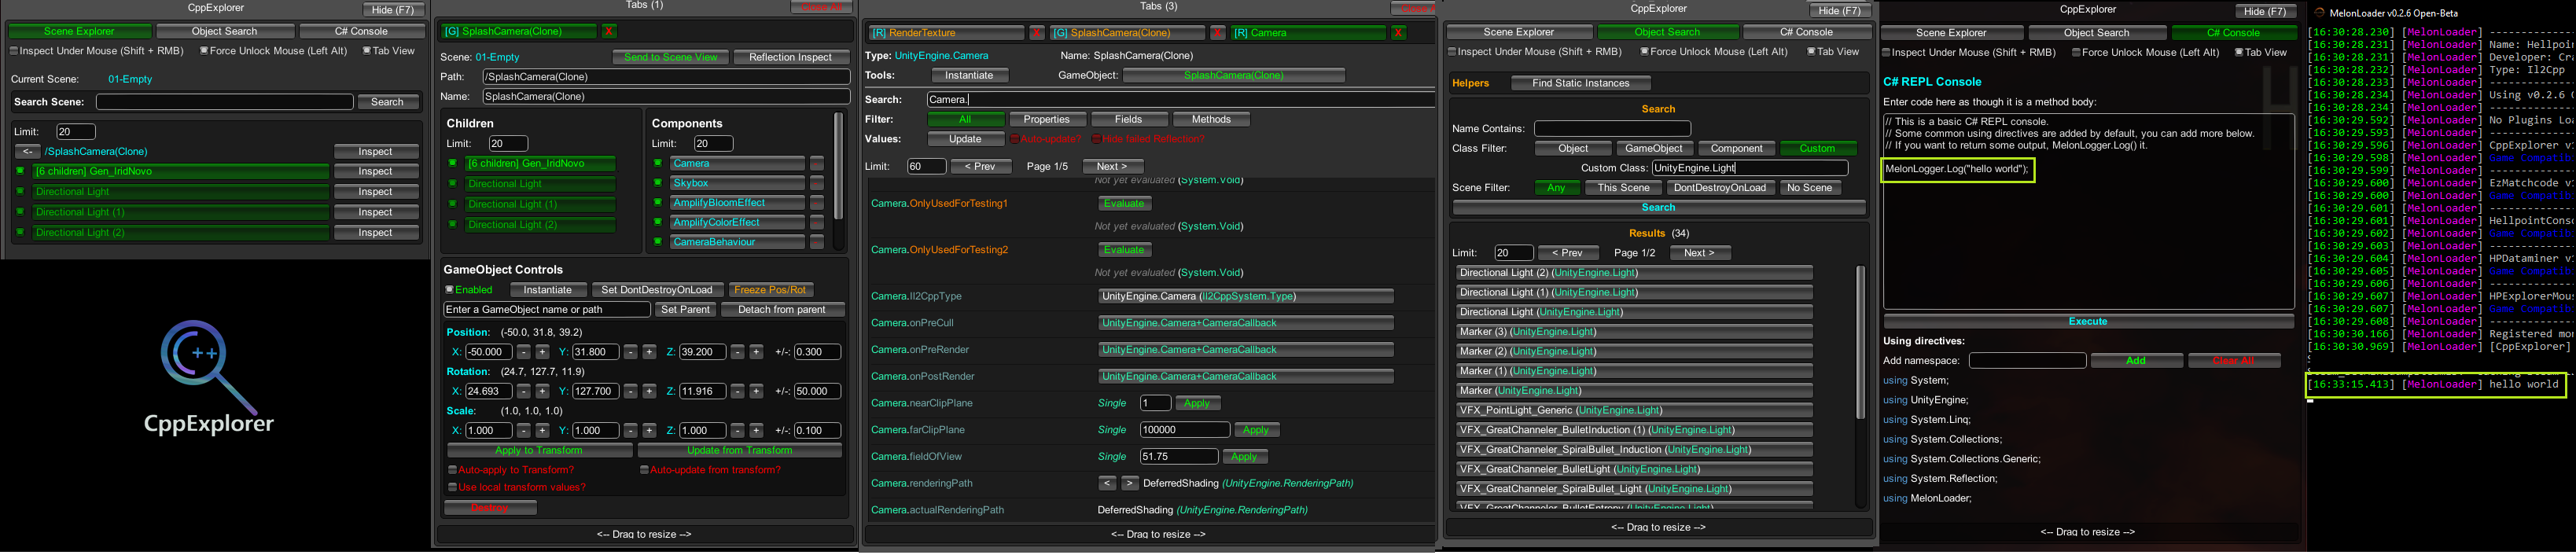Filter Camera members by Methods
This screenshot has width=2576, height=555.
pos(1210,120)
